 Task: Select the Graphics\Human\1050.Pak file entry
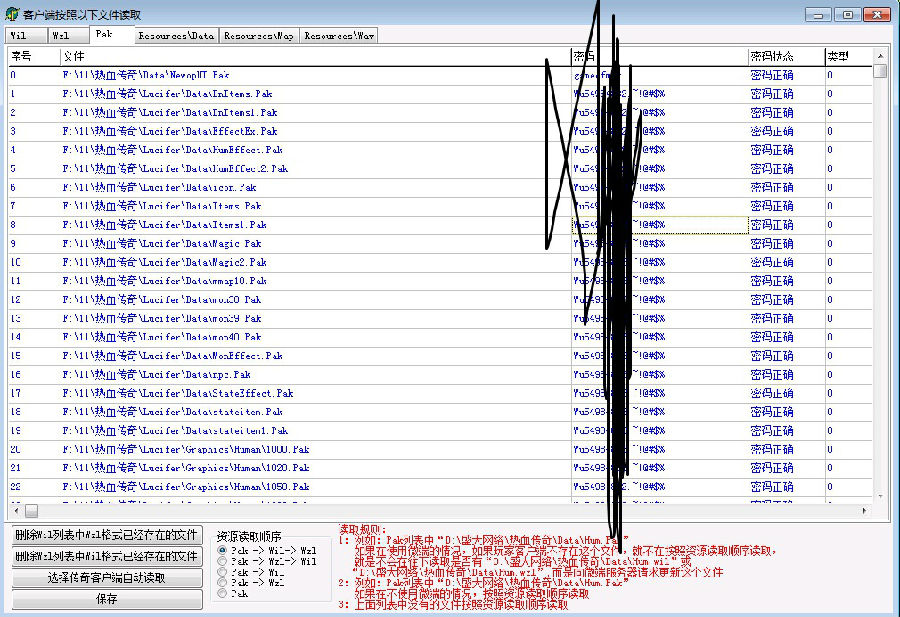tap(185, 487)
